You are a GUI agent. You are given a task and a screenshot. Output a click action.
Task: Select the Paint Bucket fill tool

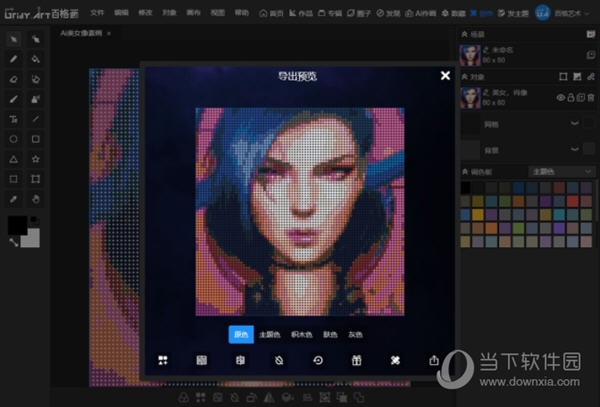click(x=36, y=59)
